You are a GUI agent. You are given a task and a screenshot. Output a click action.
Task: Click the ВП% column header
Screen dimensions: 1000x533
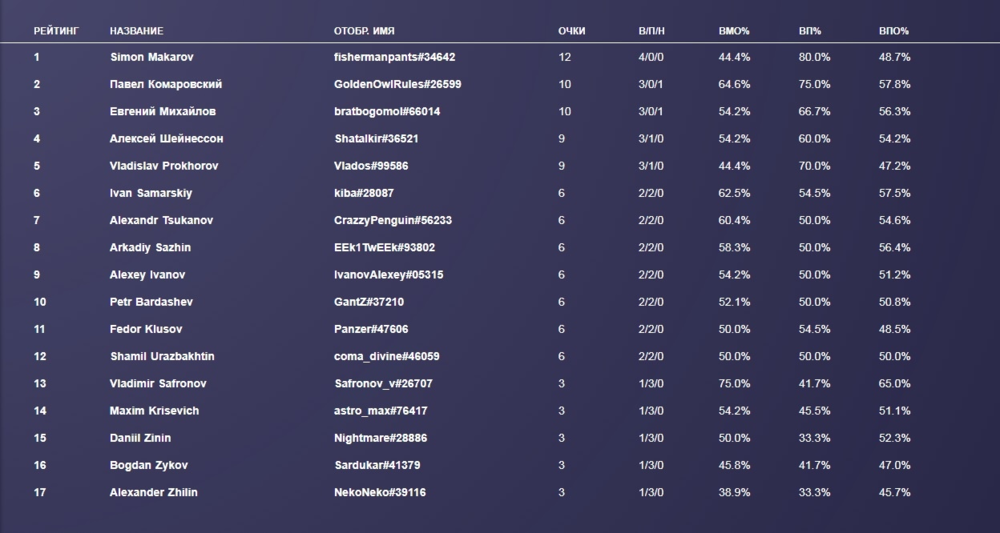click(x=809, y=31)
